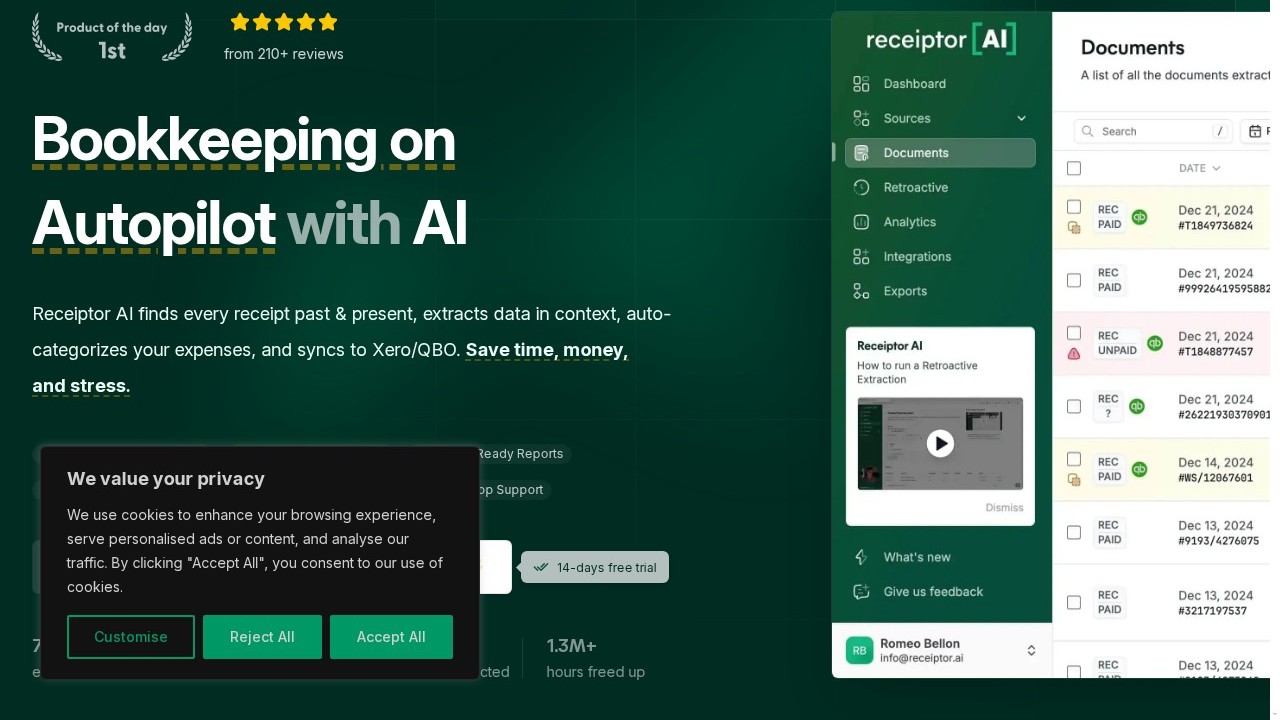Click the What's new lightning icon
1280x720 pixels.
coord(861,557)
